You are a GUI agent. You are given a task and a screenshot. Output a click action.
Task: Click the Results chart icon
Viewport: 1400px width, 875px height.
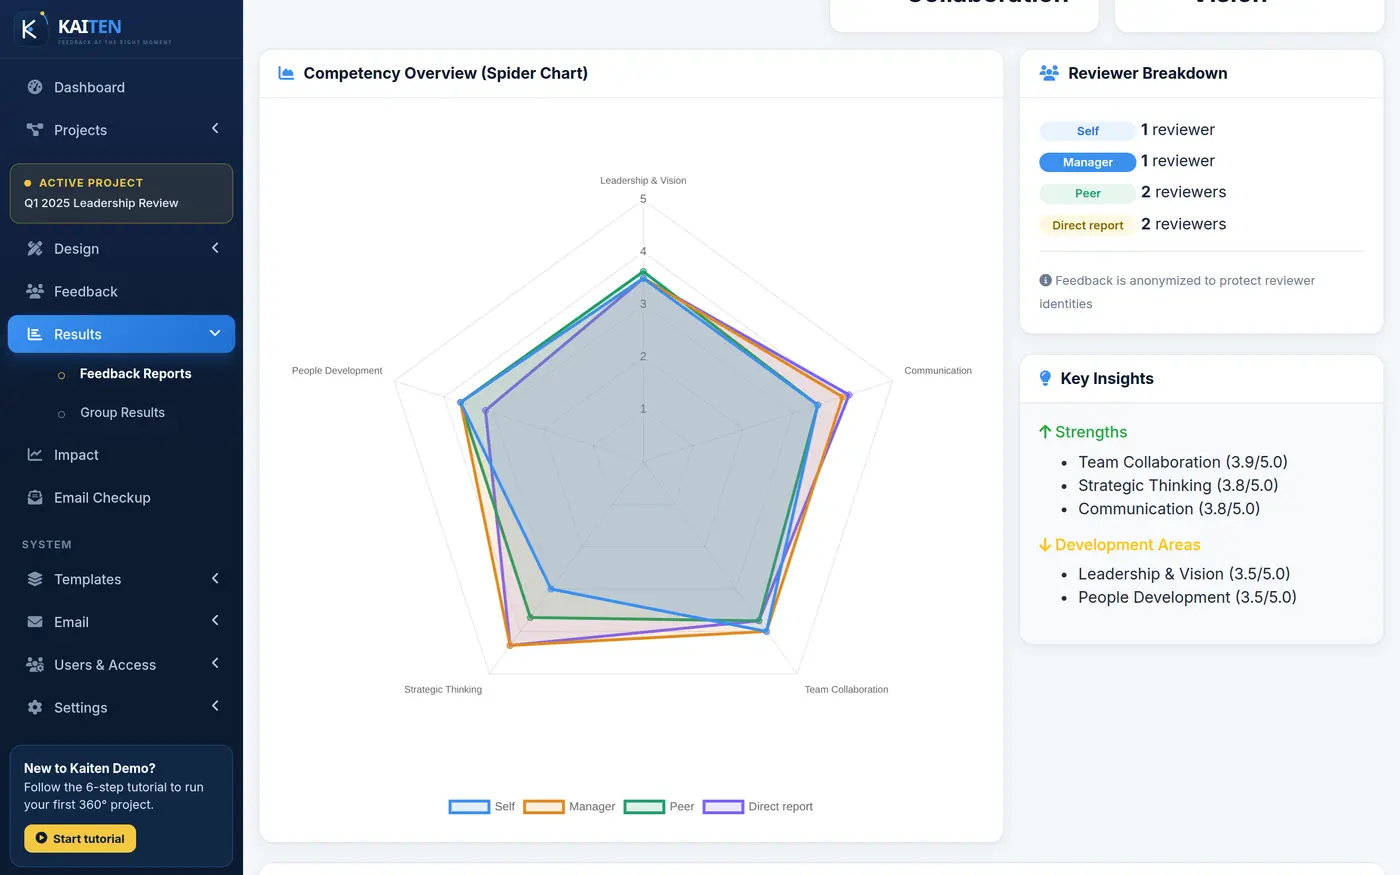(35, 334)
